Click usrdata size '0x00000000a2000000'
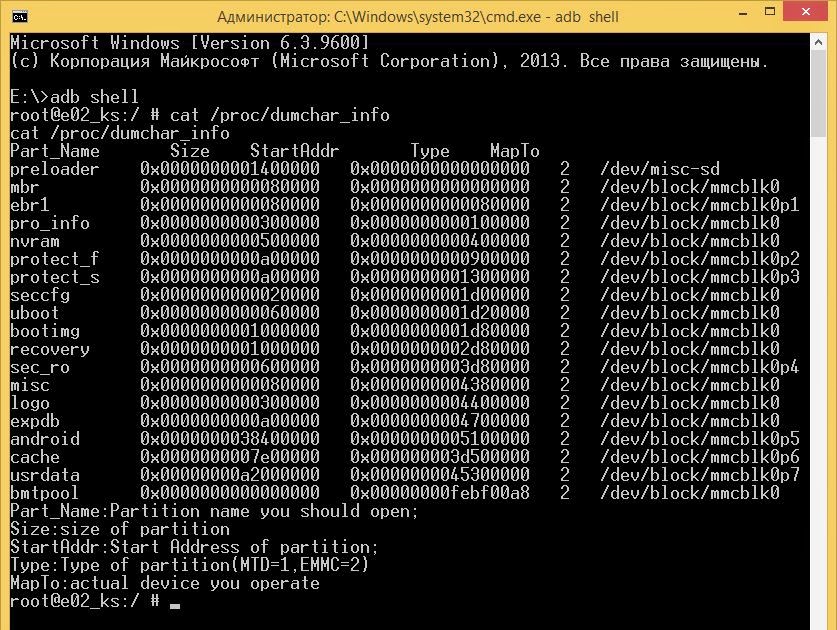The image size is (837, 630). [x=230, y=475]
